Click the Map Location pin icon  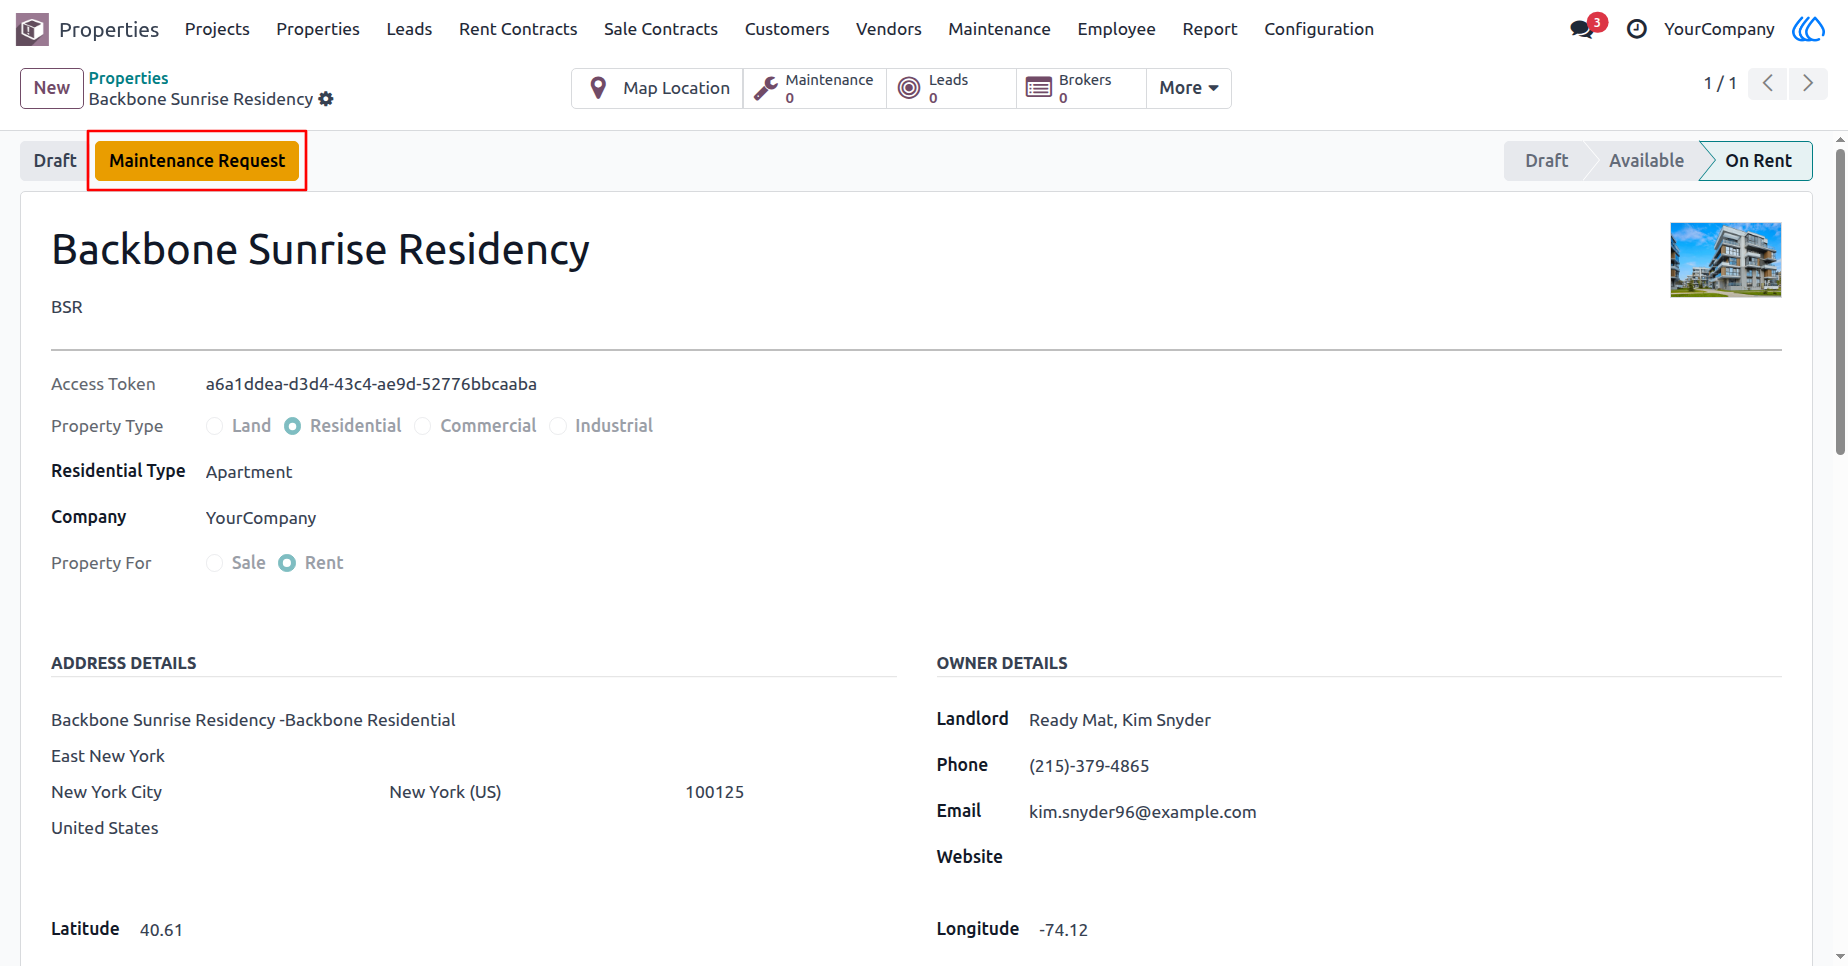tap(598, 88)
